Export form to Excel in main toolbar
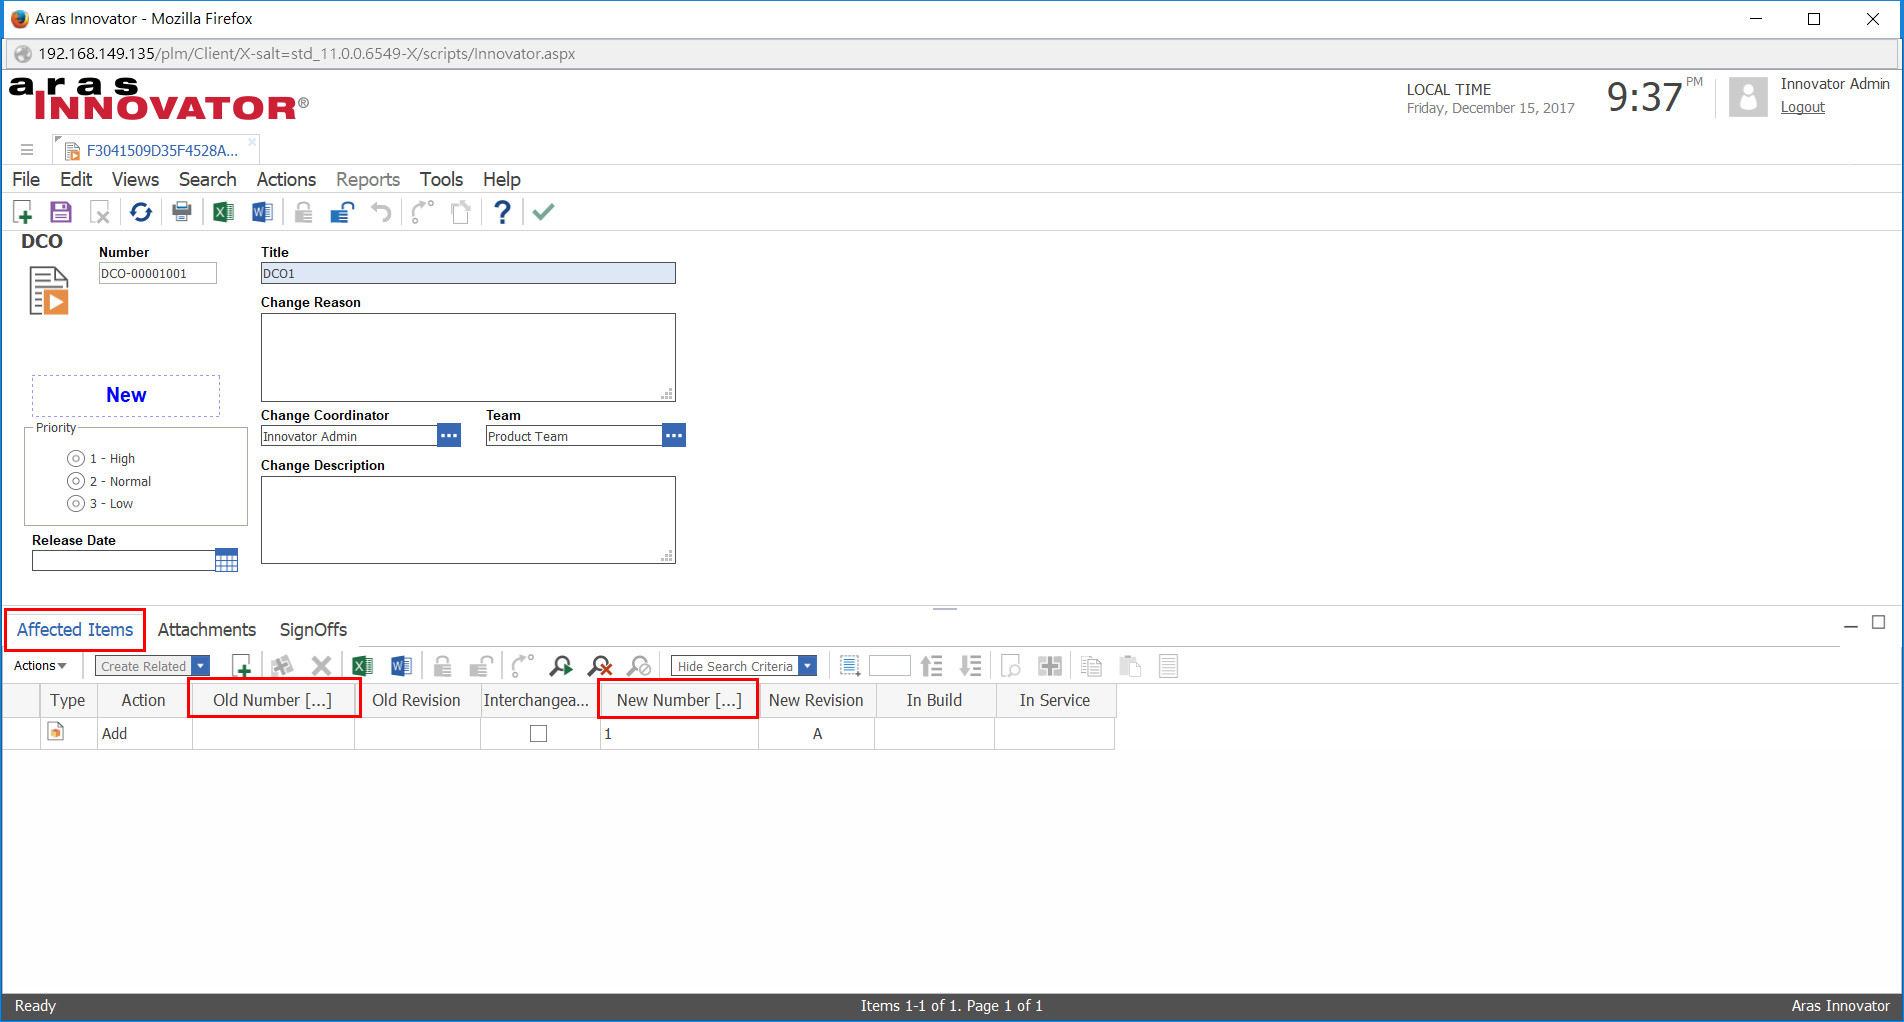This screenshot has width=1904, height=1022. pyautogui.click(x=223, y=212)
